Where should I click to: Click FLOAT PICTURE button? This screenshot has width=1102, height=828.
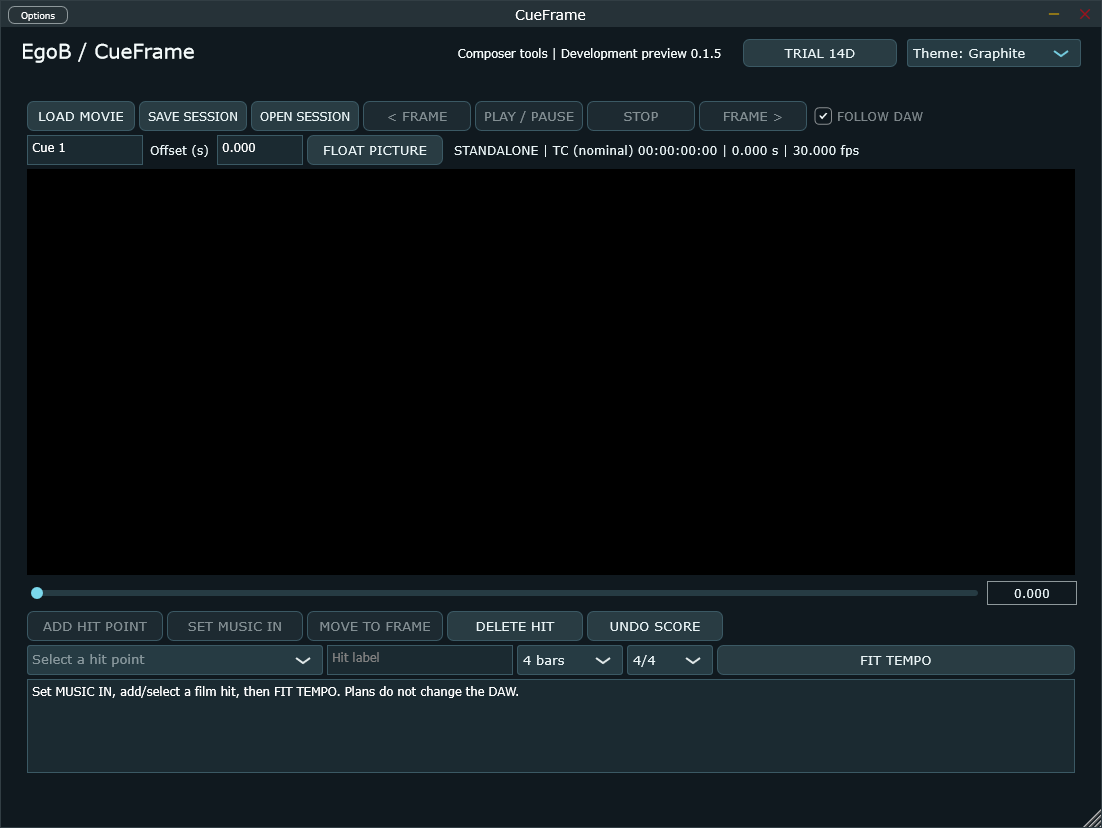375,150
